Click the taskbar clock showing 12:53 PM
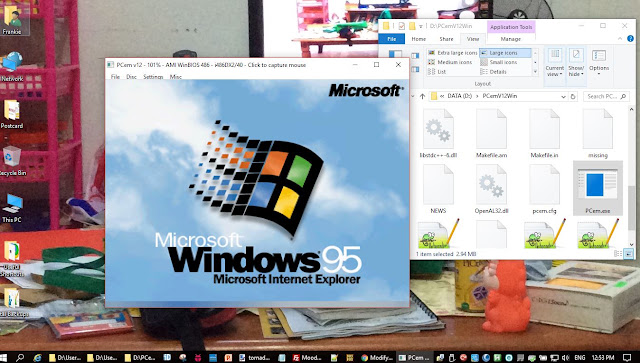640x363 pixels. click(602, 358)
